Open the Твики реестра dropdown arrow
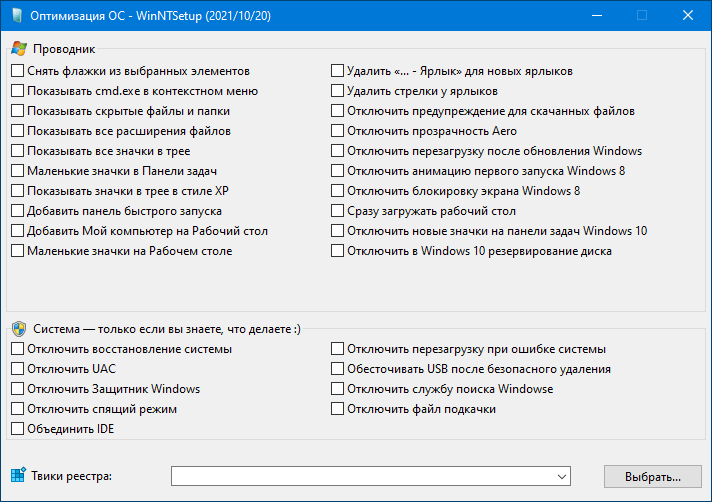The image size is (712, 502). click(562, 477)
